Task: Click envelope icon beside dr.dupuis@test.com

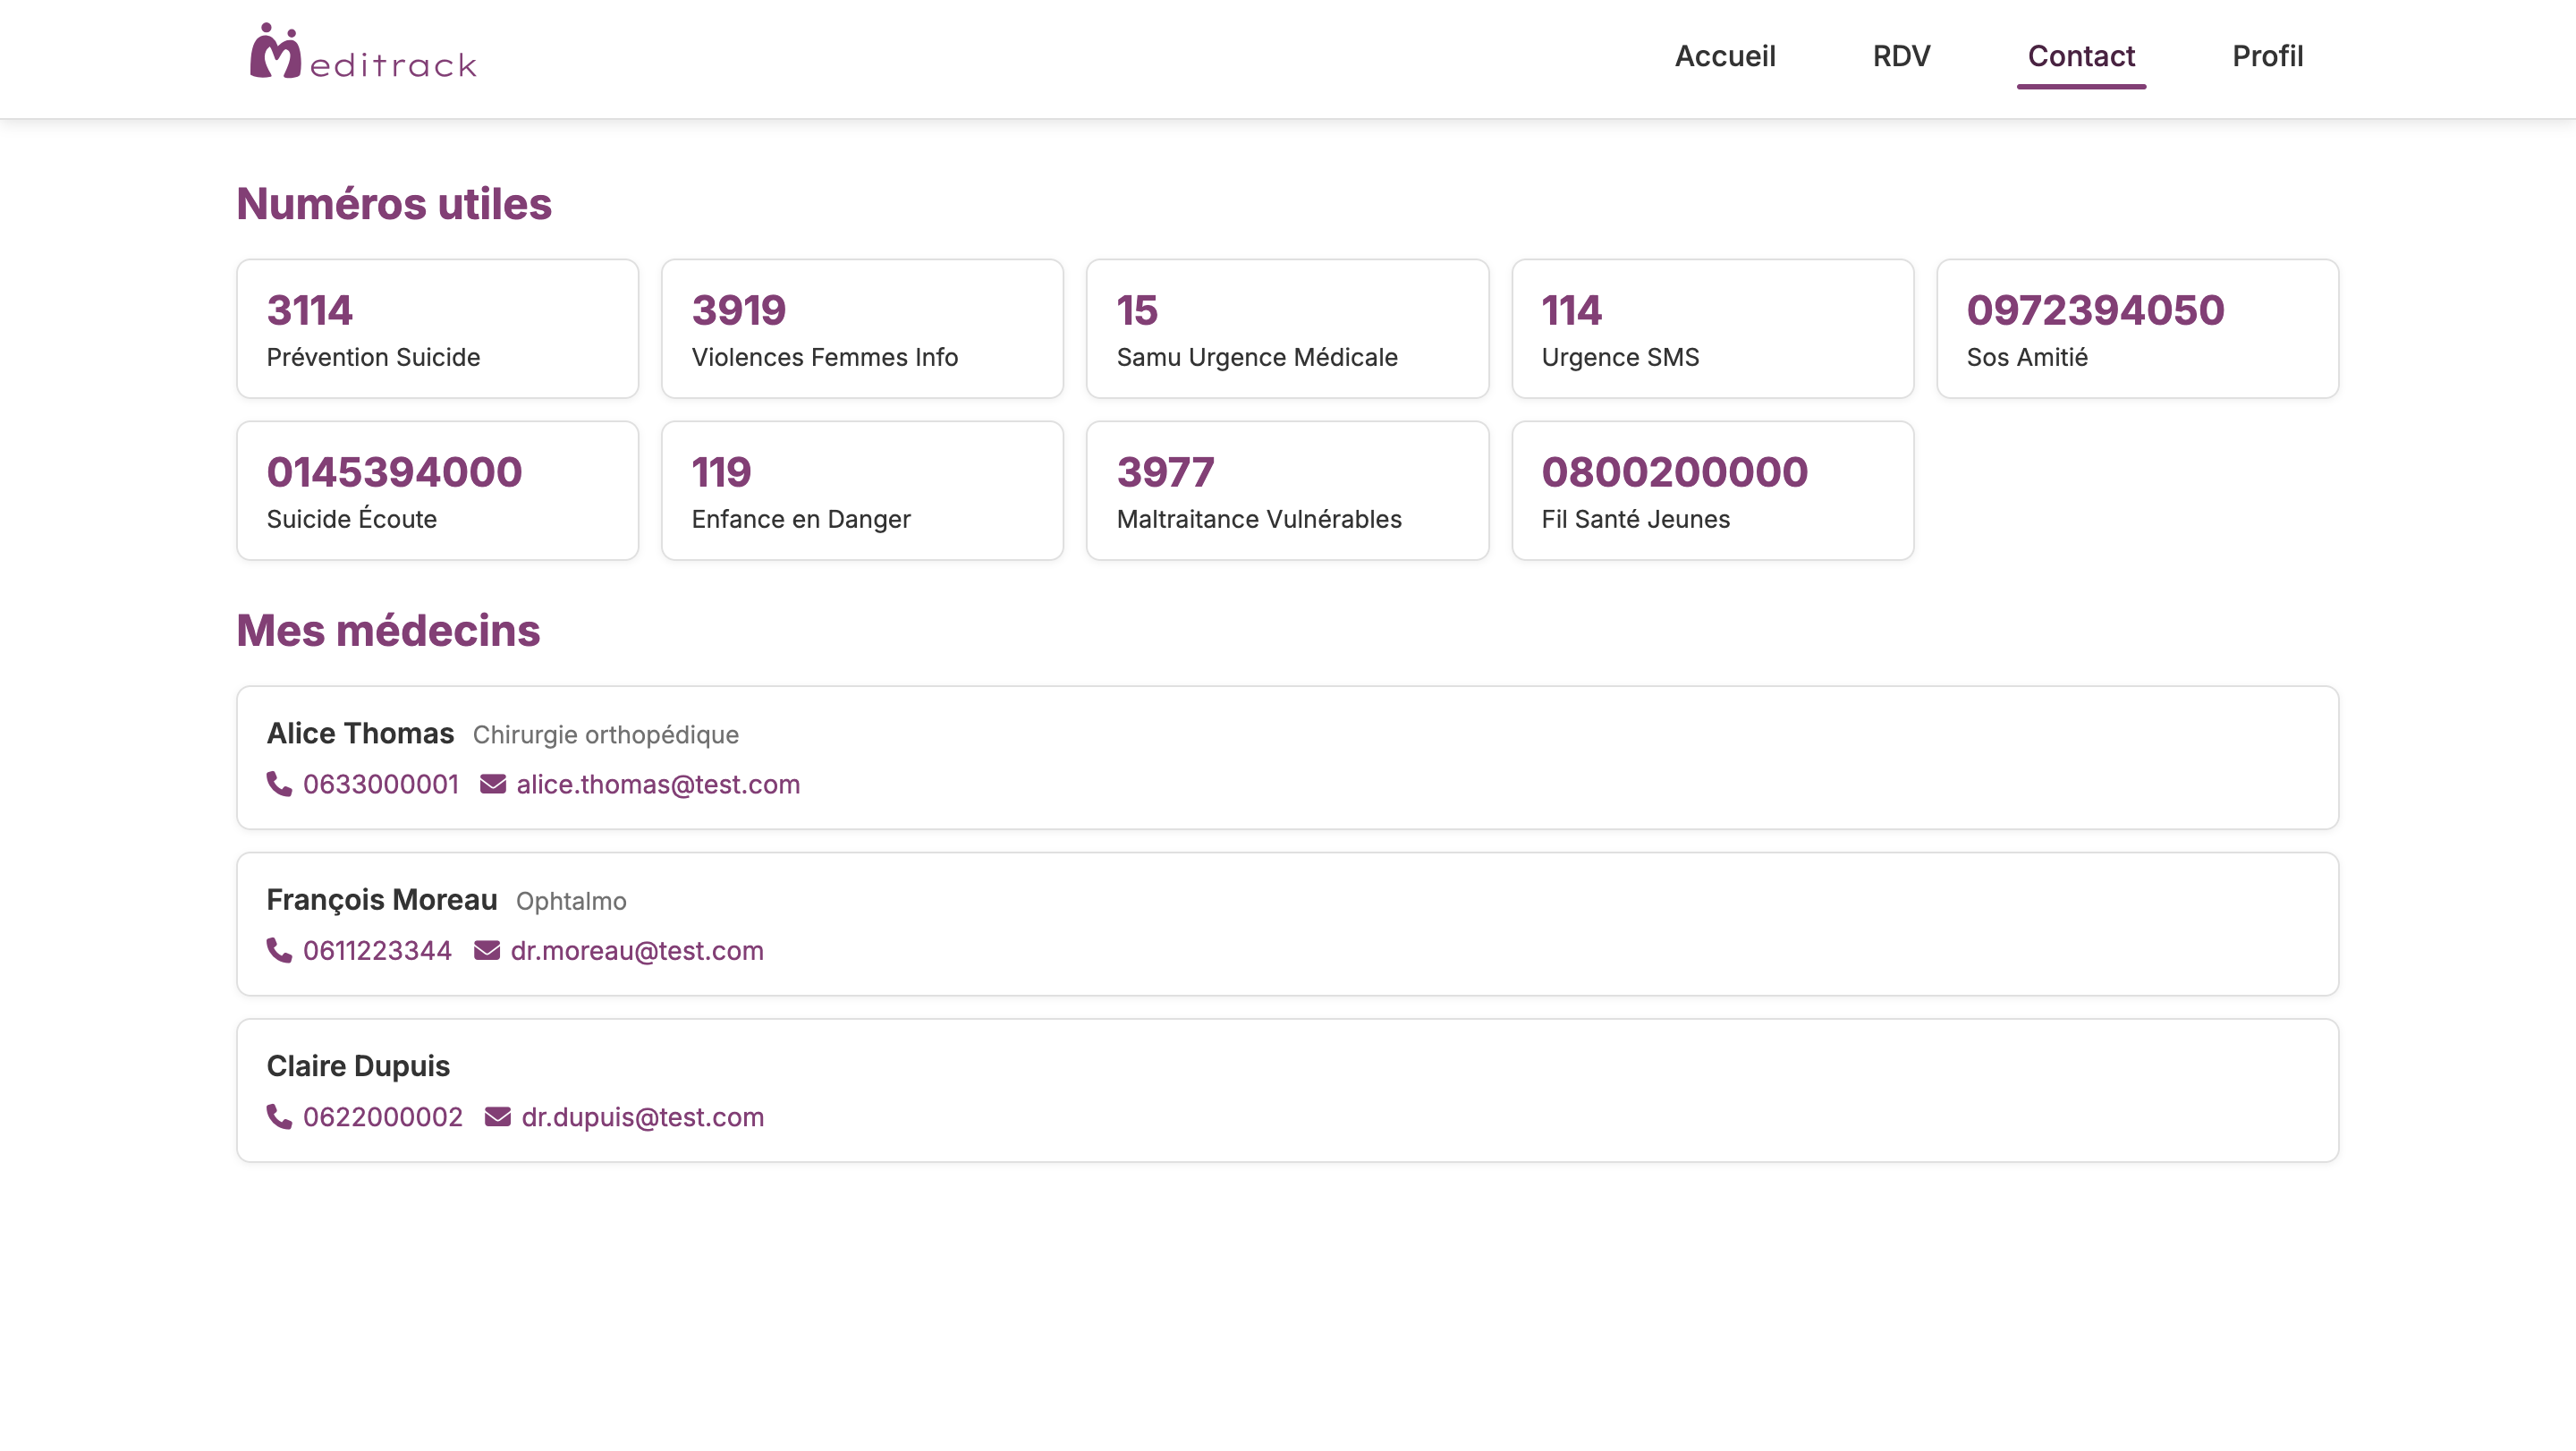Action: pyautogui.click(x=498, y=1116)
